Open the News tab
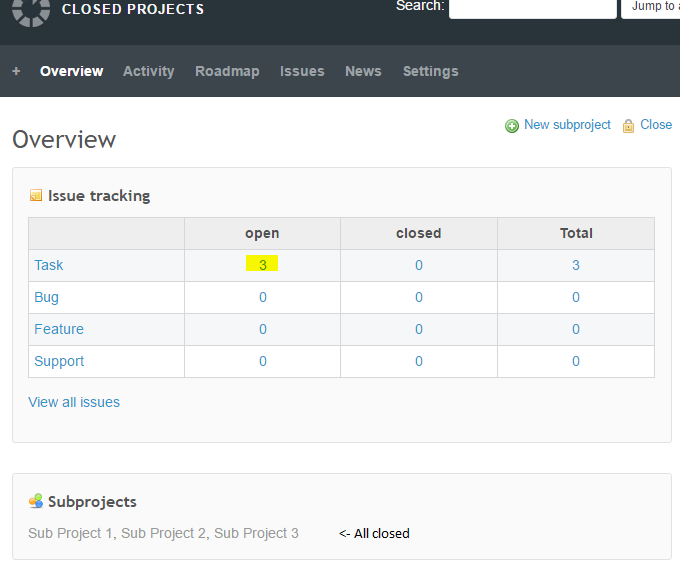Image resolution: width=680 pixels, height=573 pixels. coord(363,71)
